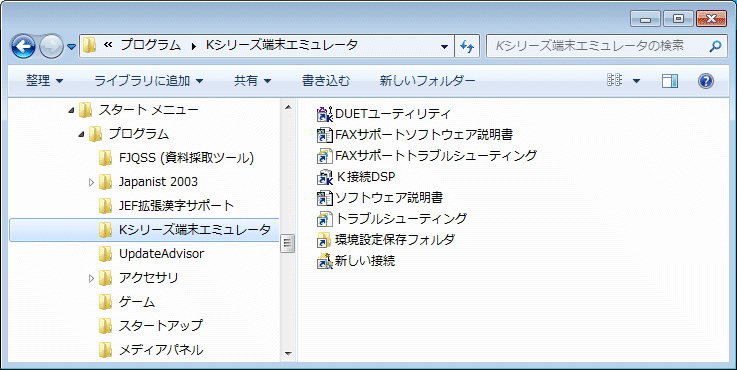Open the ライブラリに追加 menu

(x=149, y=81)
